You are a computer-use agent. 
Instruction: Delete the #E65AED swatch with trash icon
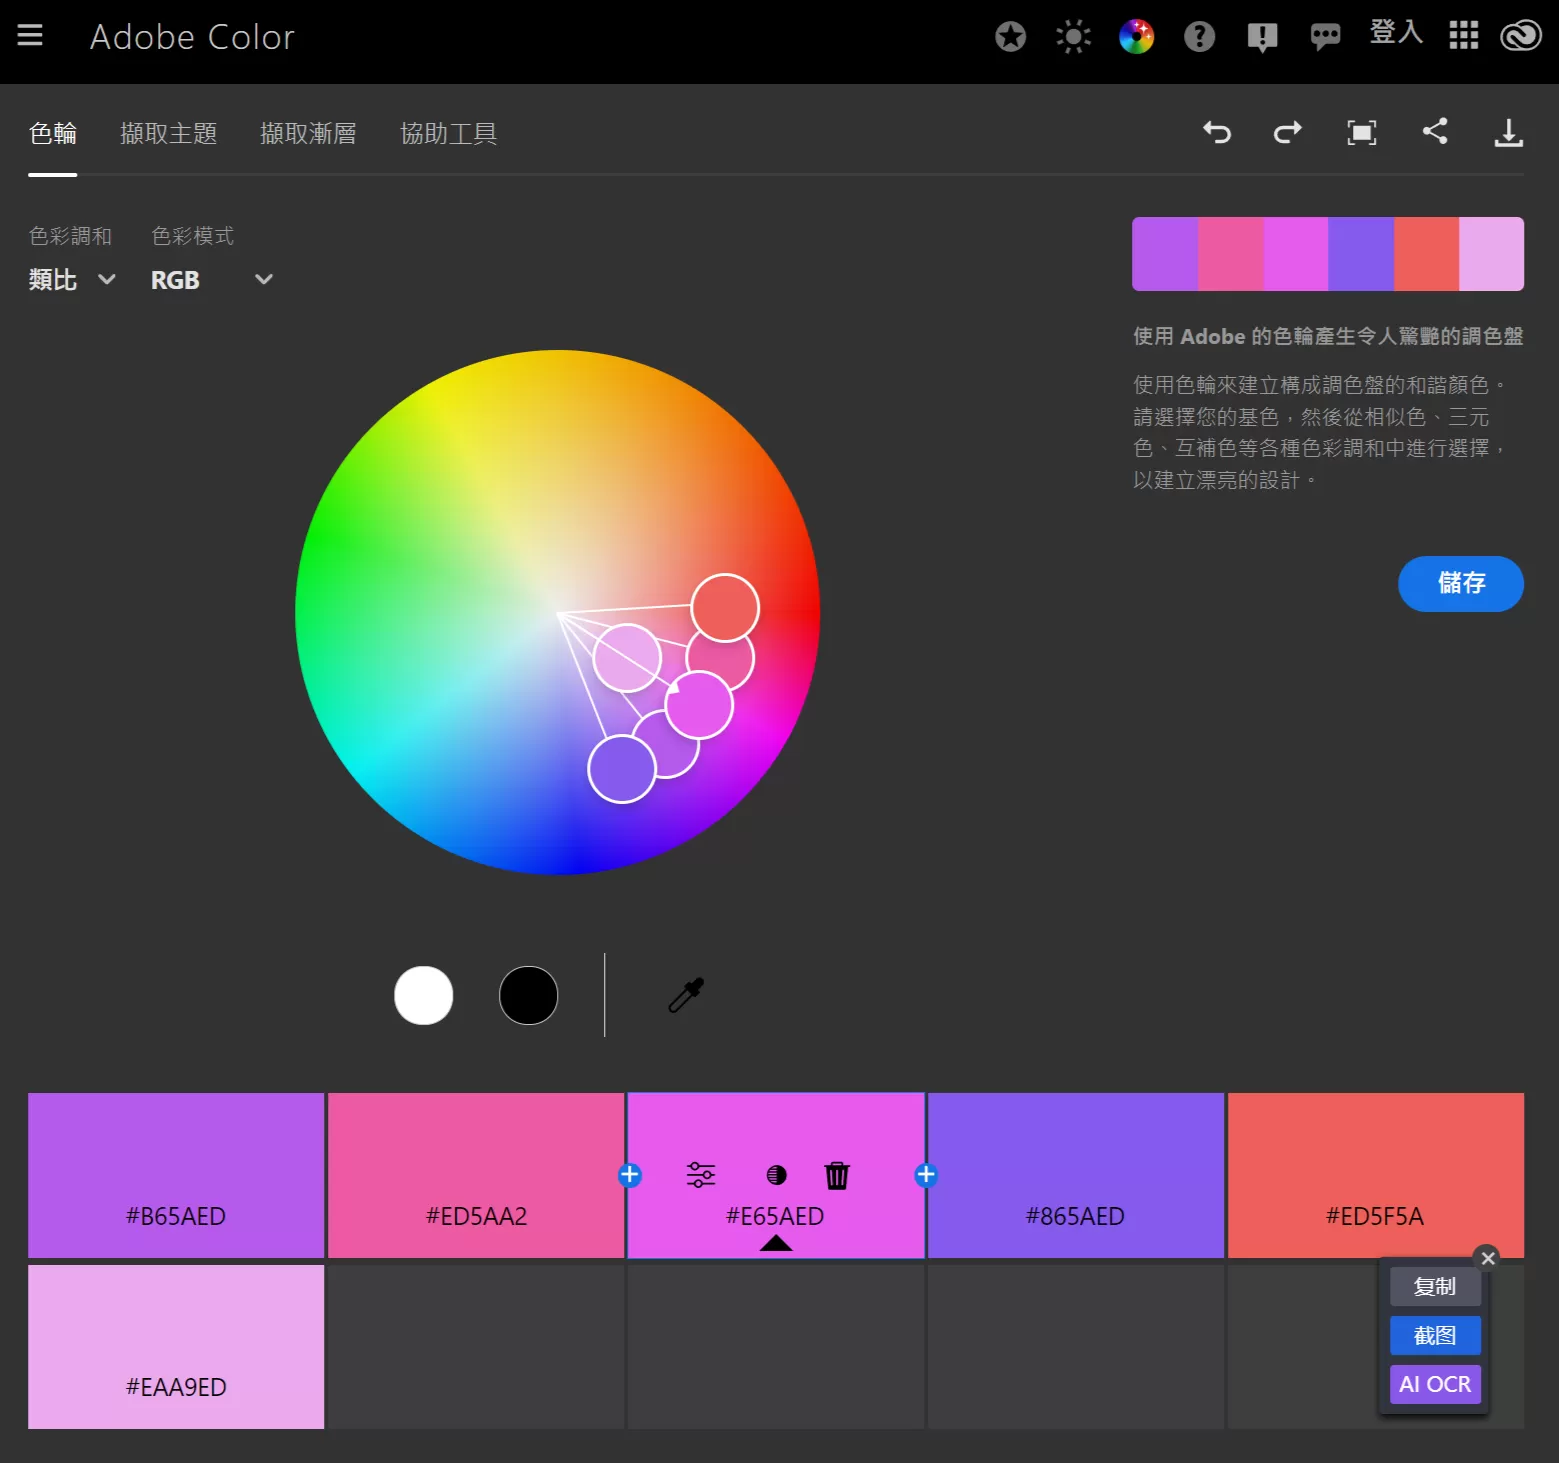[x=837, y=1176]
